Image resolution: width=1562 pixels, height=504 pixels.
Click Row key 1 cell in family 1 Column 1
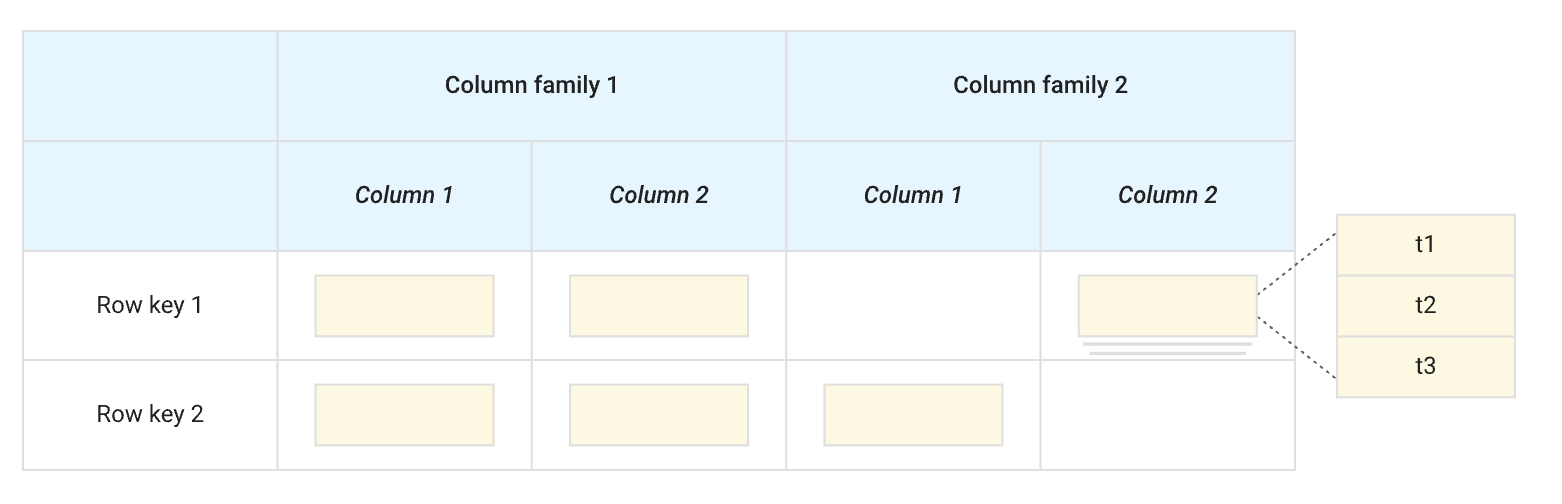click(x=404, y=305)
